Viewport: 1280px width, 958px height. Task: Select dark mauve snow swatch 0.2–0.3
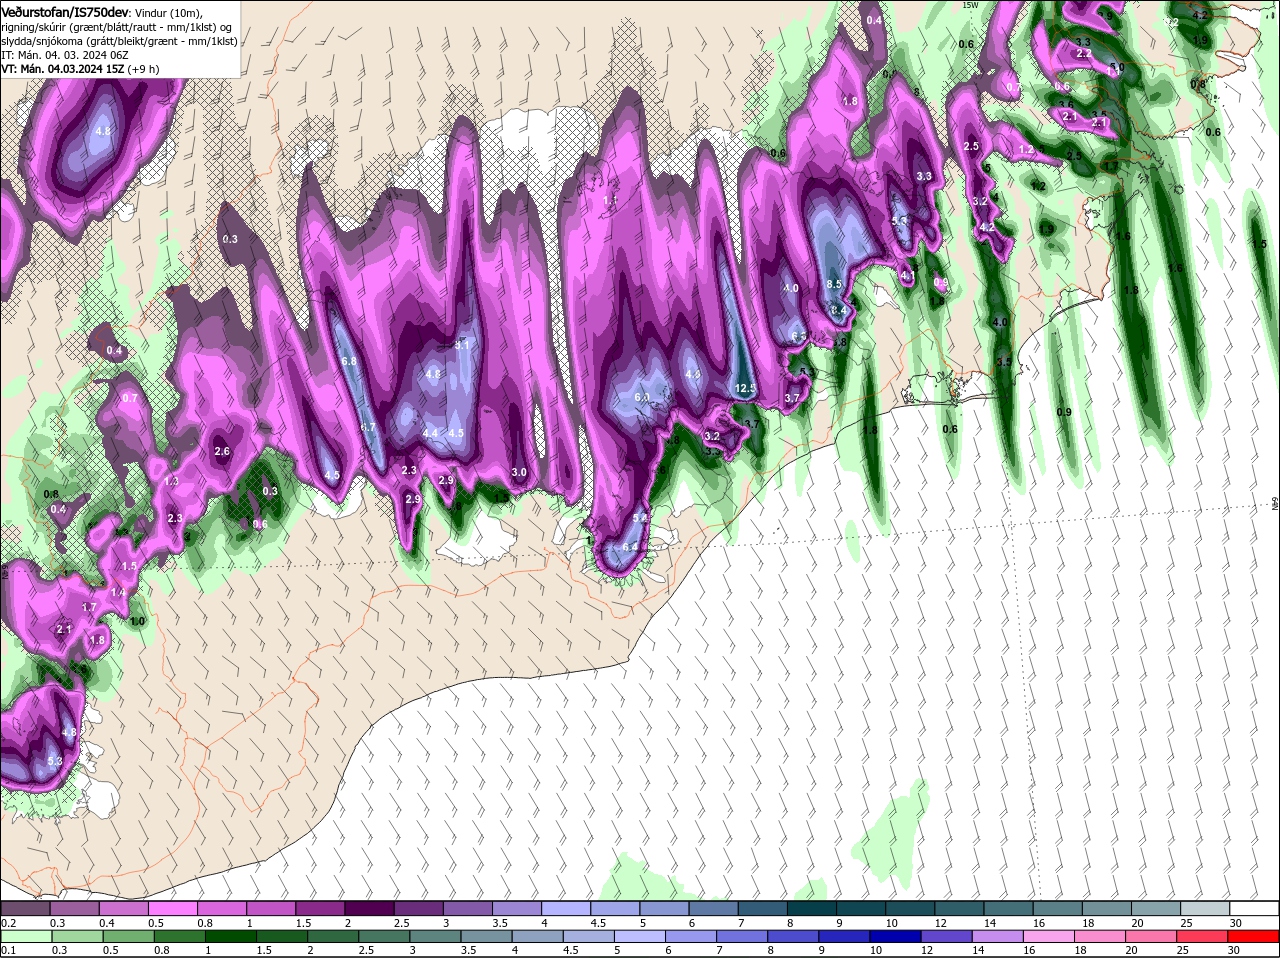(25, 908)
